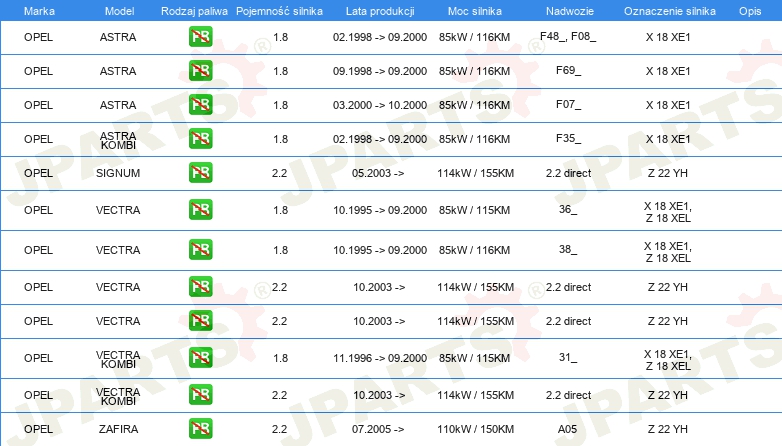Click the Rodzaj paliwa column header
Screen dimensions: 782x446
pyautogui.click(x=194, y=11)
